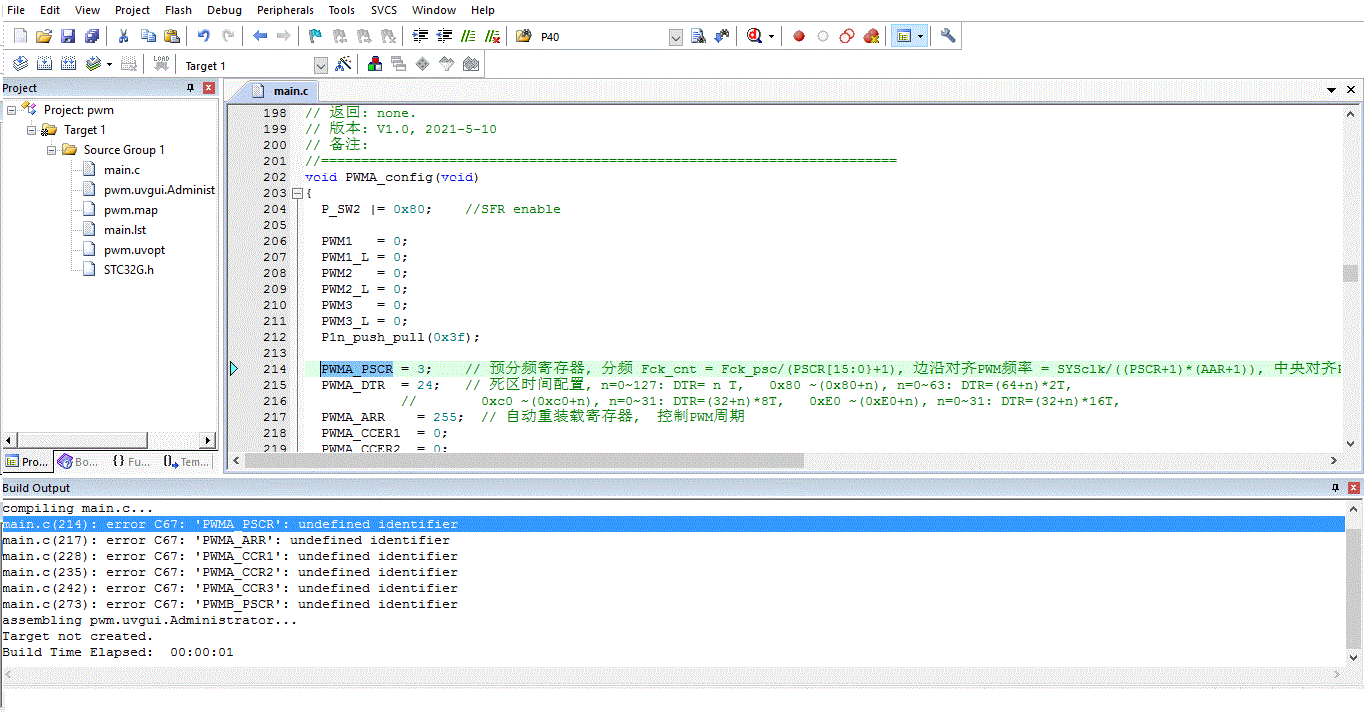Copy selection using the Copy icon
Viewport: 1370px width, 712px height.
click(148, 36)
